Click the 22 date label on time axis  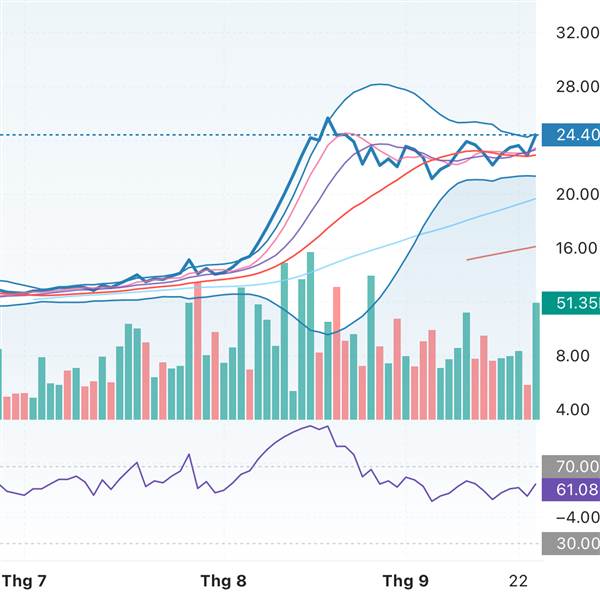coord(518,580)
